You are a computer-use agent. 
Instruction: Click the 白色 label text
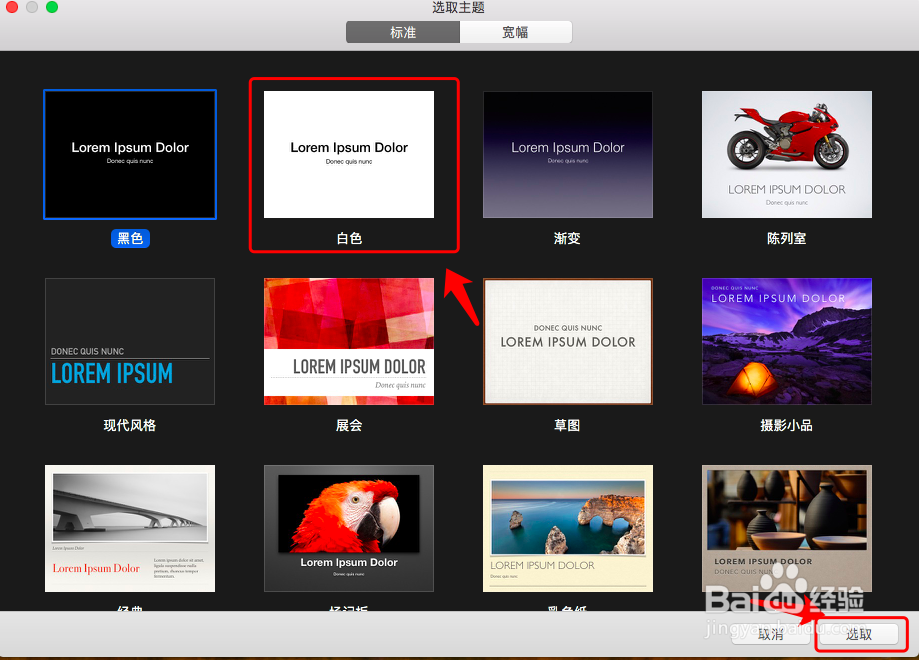click(x=349, y=239)
